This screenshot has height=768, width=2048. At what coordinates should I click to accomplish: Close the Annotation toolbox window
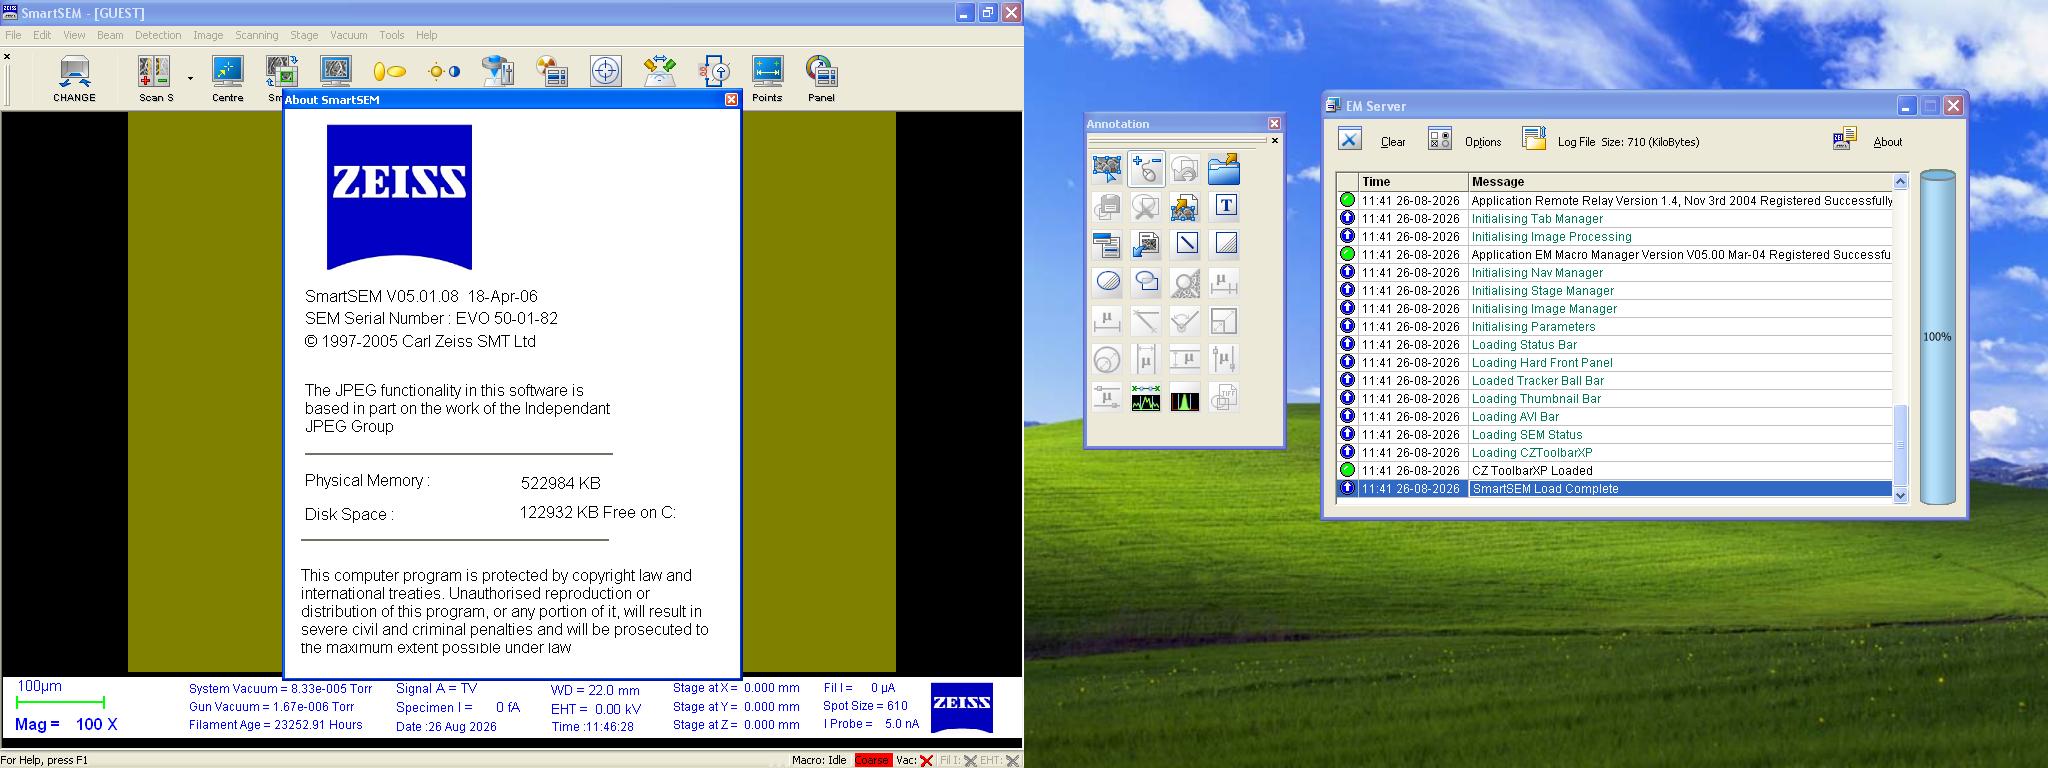pos(1274,123)
